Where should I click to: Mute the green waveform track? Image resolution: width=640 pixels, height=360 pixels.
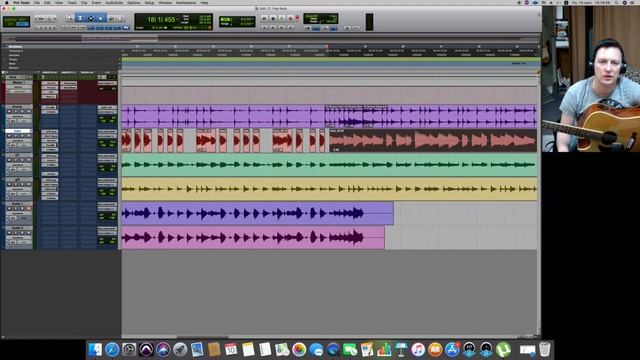click(28, 160)
